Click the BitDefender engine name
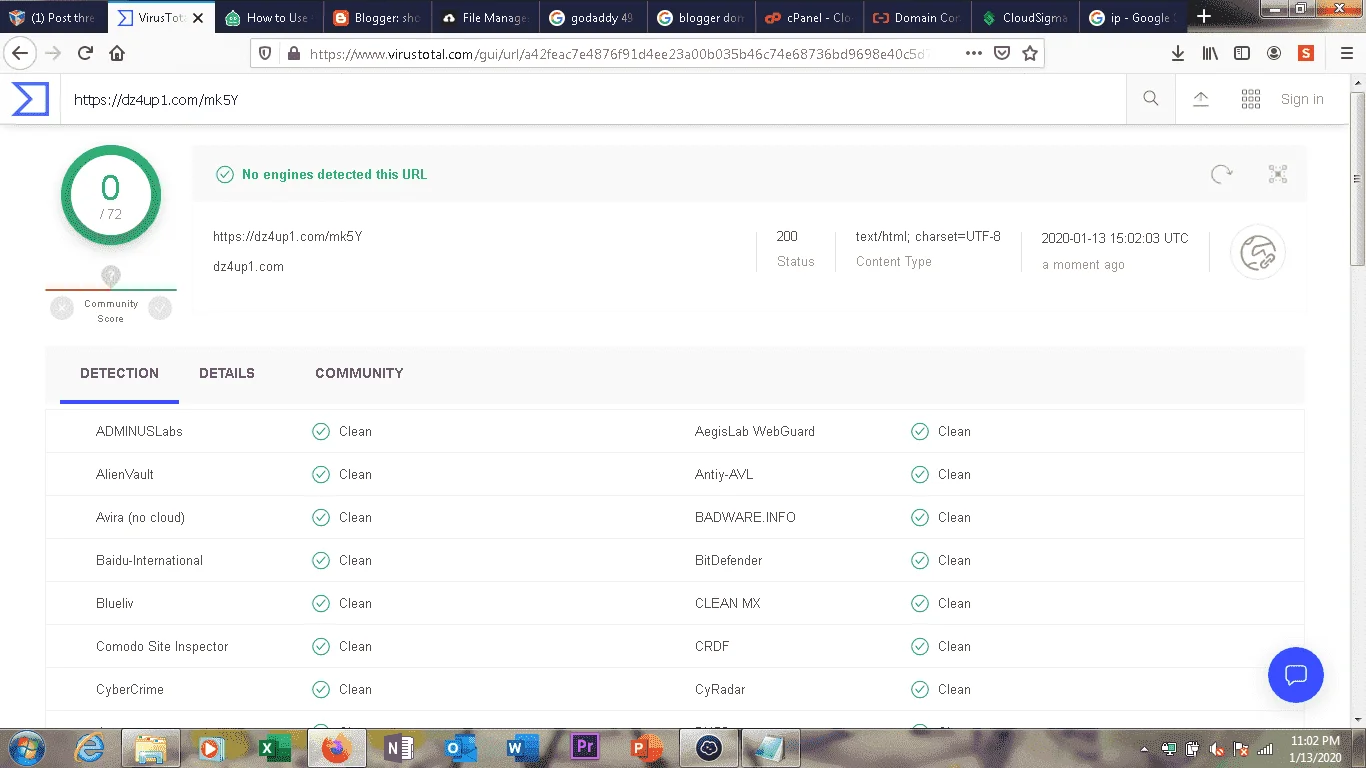The height and width of the screenshot is (768, 1366). coord(728,560)
